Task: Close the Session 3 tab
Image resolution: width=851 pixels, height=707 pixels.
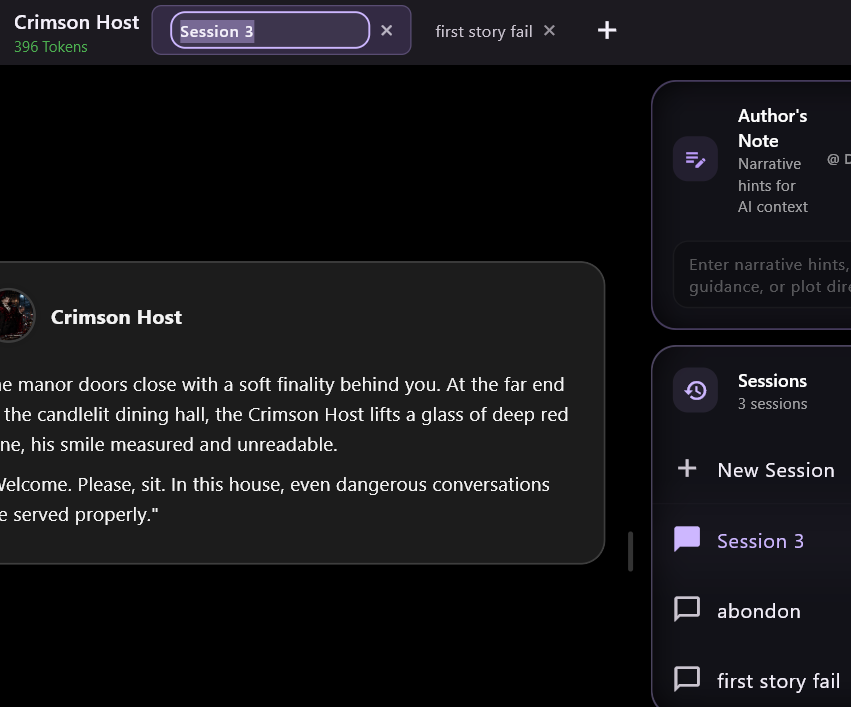Action: click(x=386, y=30)
